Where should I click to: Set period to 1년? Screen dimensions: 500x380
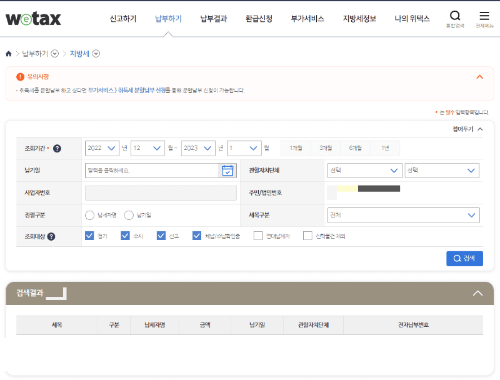[385, 148]
